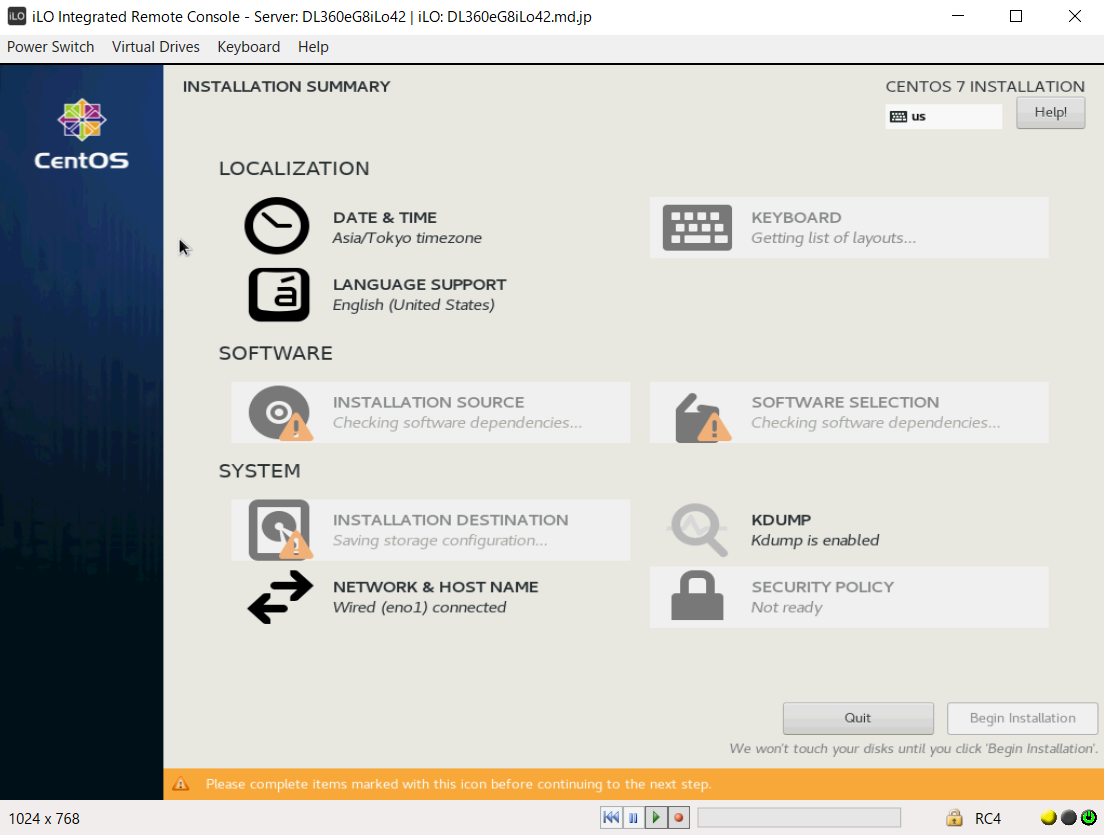
Task: Click SECURITY POLICY label
Action: (x=822, y=587)
